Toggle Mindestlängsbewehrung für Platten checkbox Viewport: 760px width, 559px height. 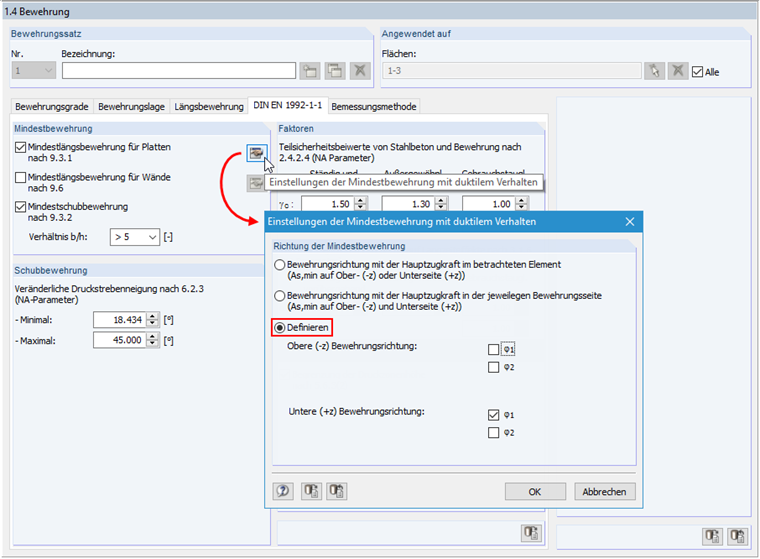(20, 147)
